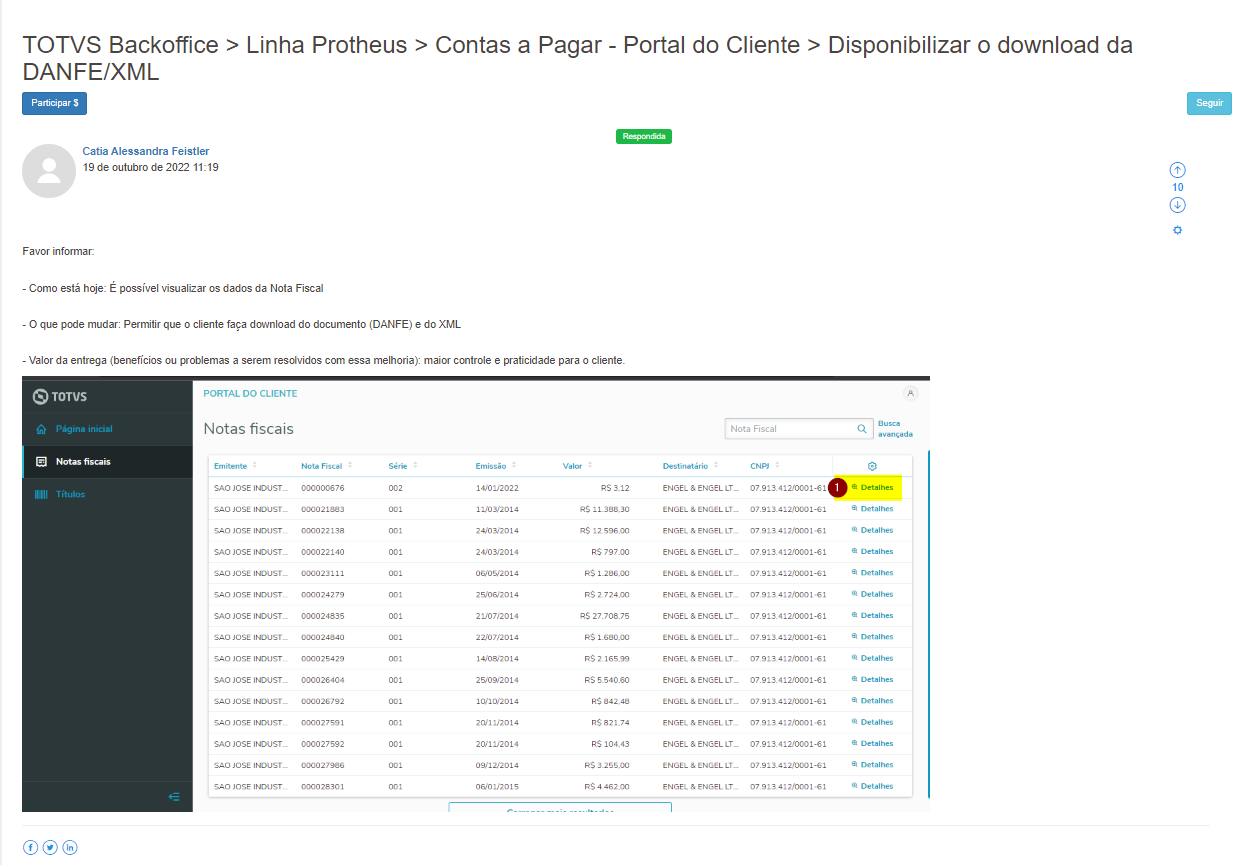Click the emission date 06/01/2015 cell

497,786
